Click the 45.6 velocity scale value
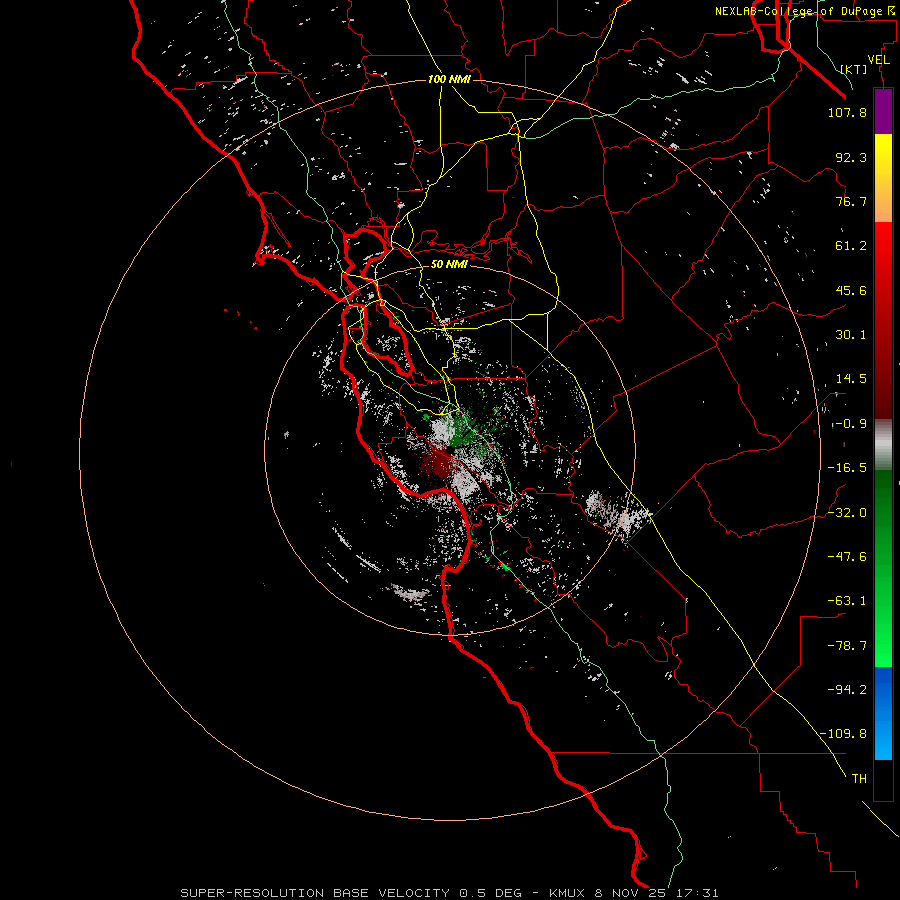The height and width of the screenshot is (900, 900). 851,290
